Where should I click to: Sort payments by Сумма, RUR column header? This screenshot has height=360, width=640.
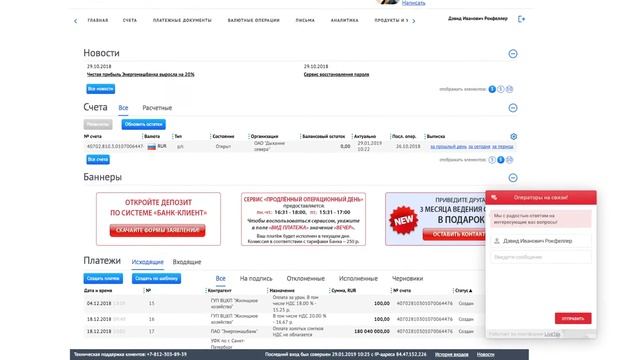coord(345,291)
